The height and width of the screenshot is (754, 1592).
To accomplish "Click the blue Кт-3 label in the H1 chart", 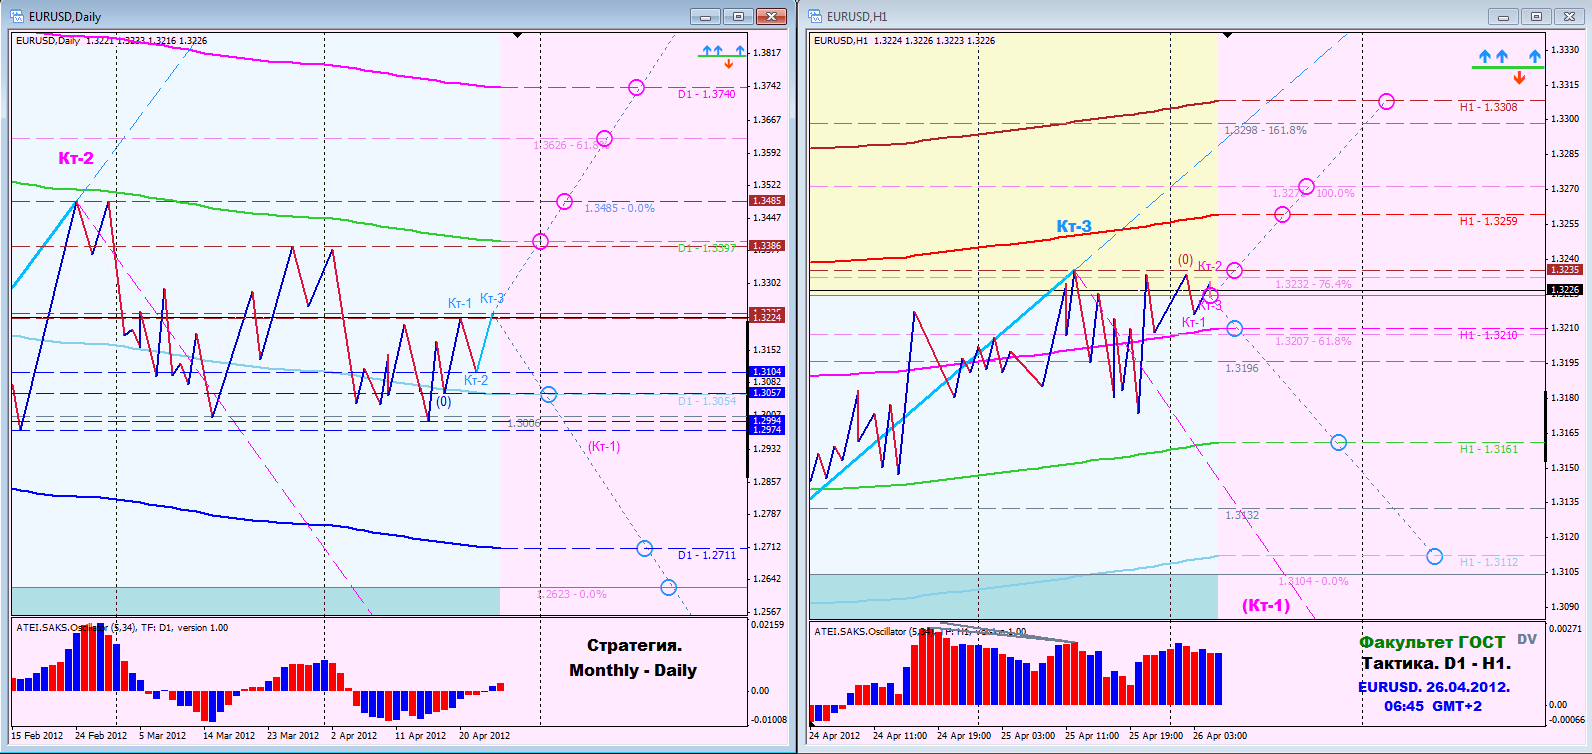I will [x=1074, y=226].
